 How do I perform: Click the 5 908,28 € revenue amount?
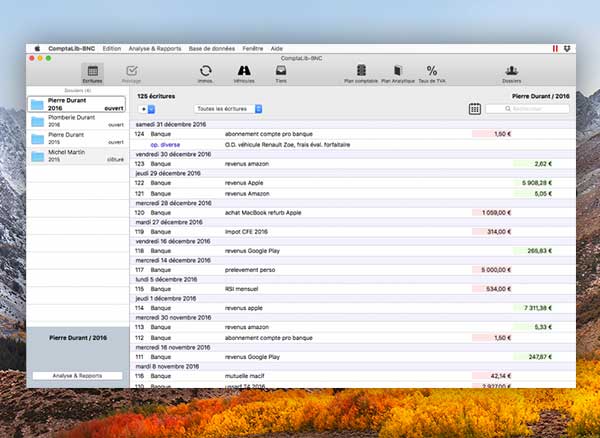click(x=536, y=183)
